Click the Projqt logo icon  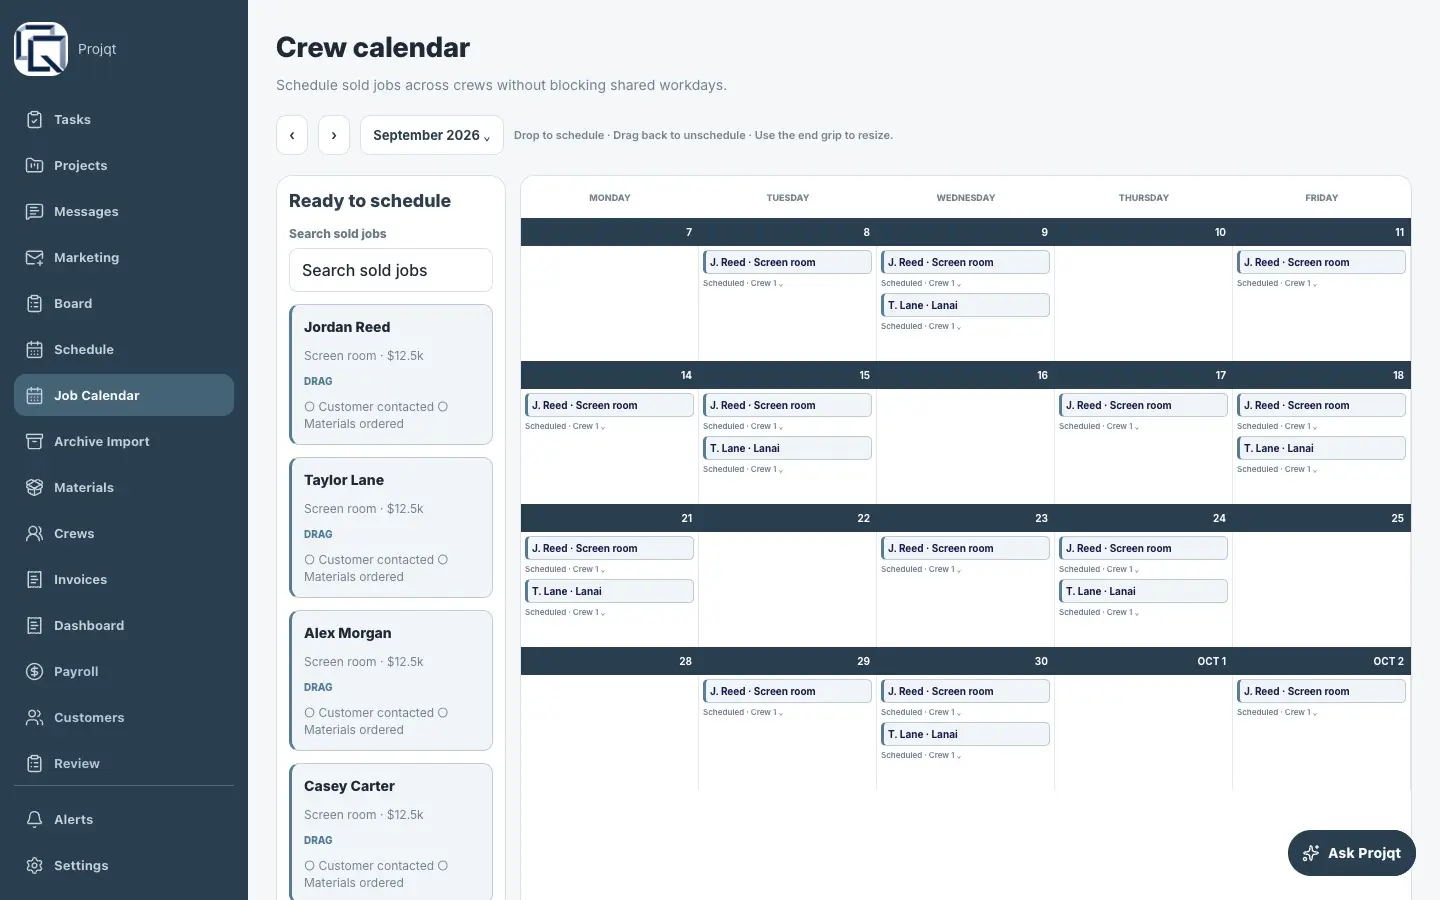pos(41,49)
